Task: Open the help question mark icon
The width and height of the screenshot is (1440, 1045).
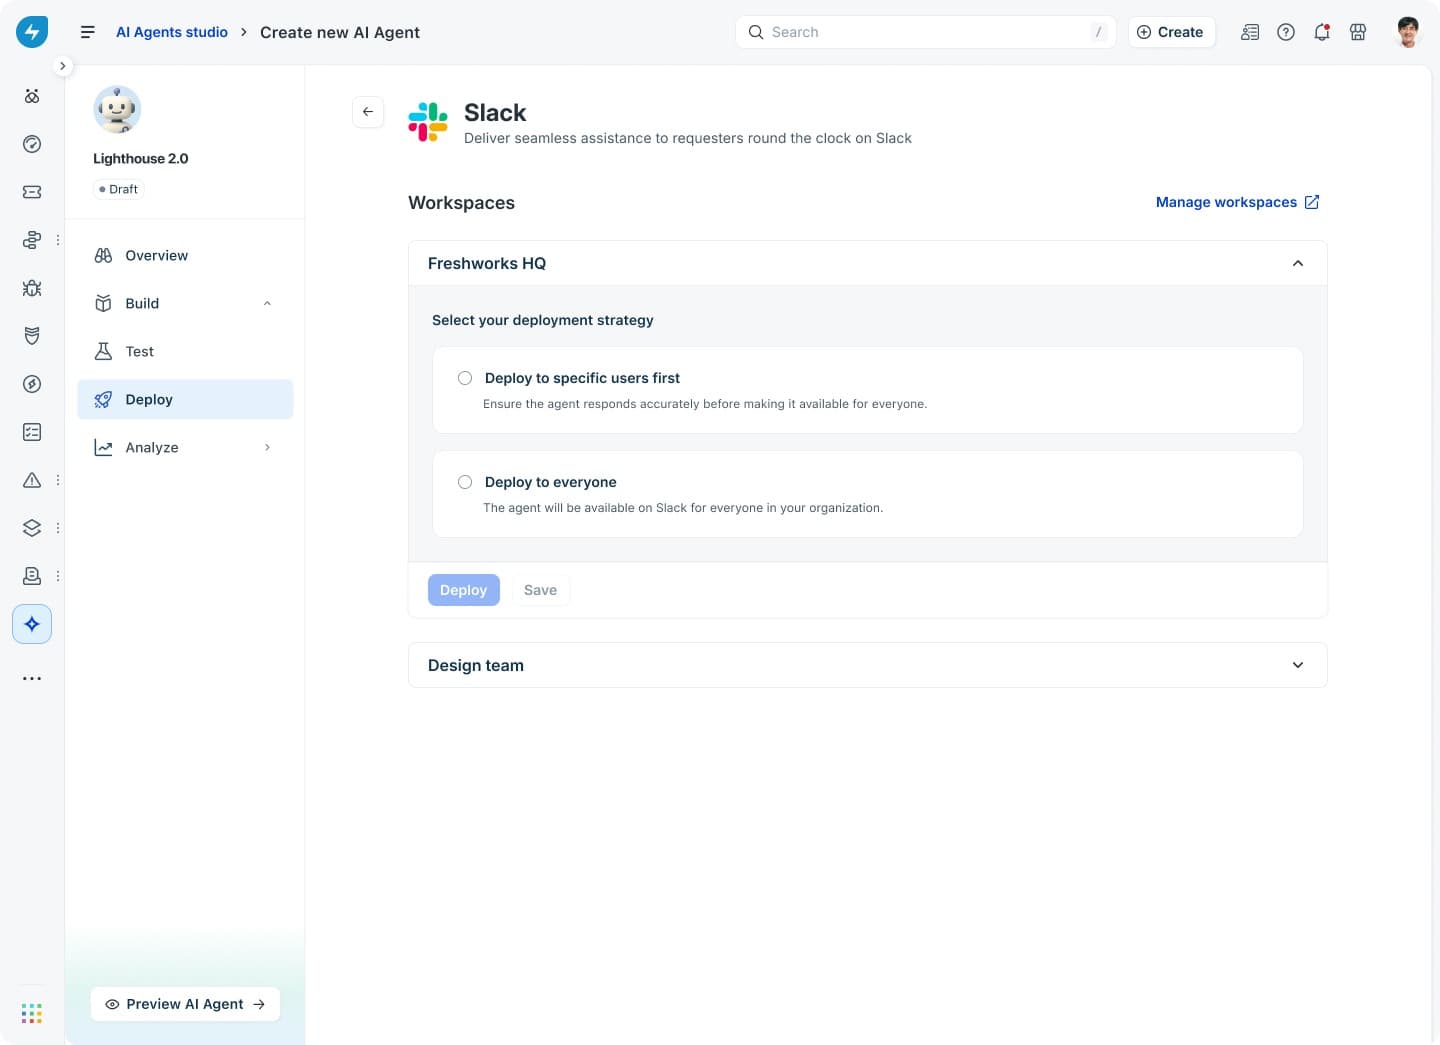Action: (x=1286, y=32)
